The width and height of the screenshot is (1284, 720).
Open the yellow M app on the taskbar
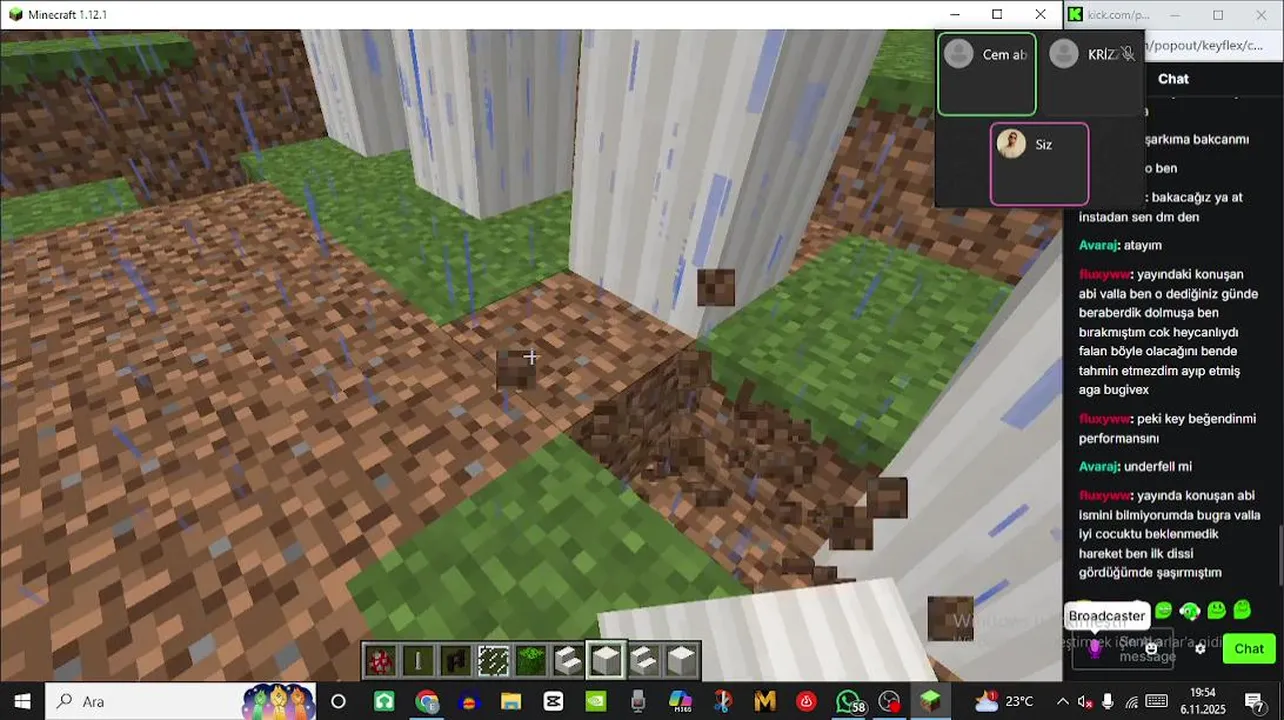coord(765,701)
